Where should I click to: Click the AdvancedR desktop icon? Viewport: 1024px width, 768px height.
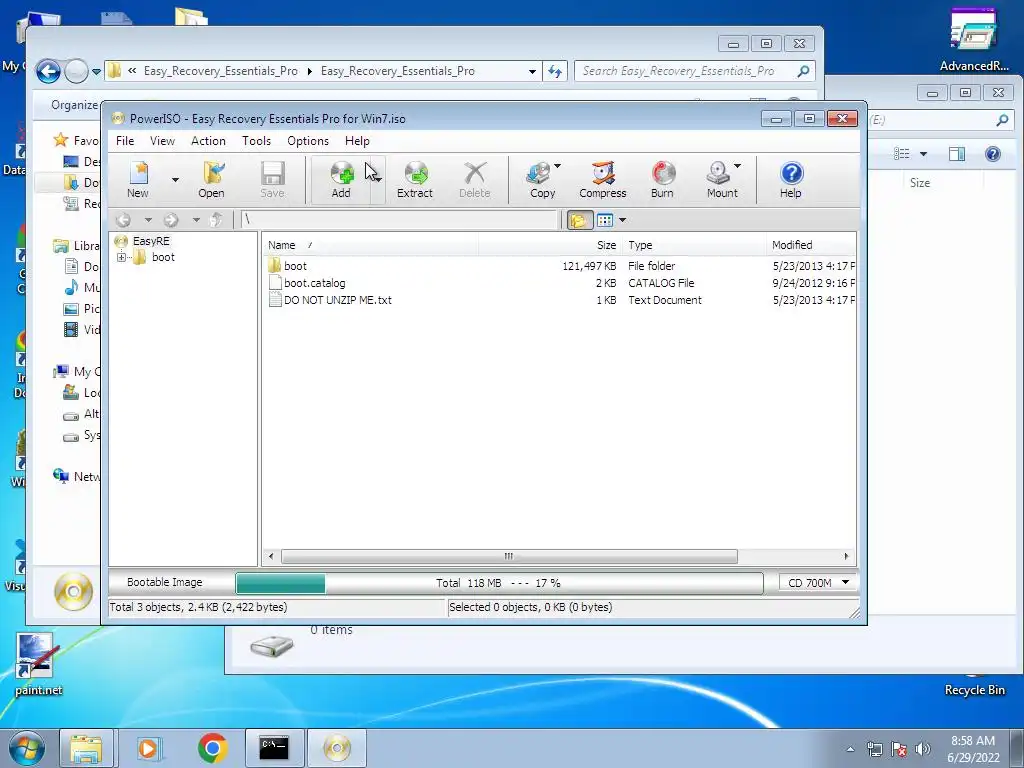point(974,40)
